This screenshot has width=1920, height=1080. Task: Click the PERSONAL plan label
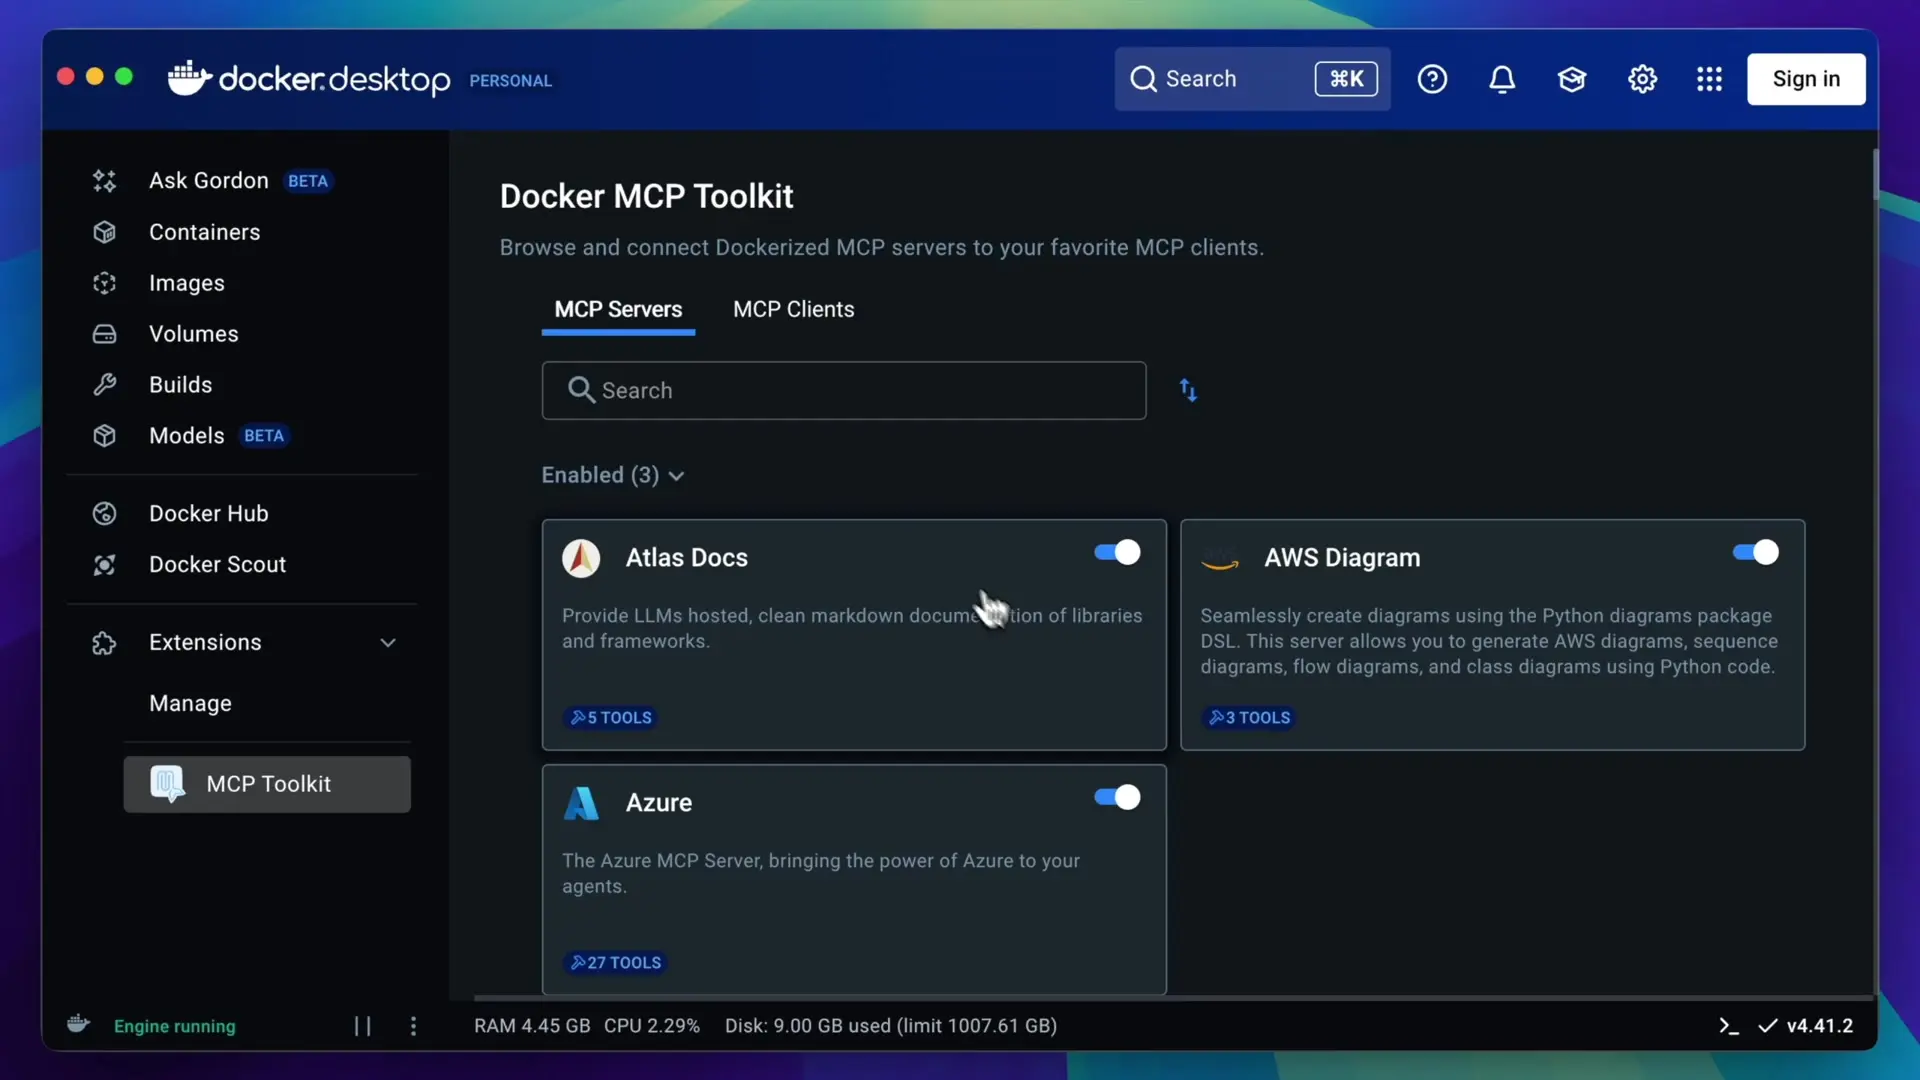(x=511, y=81)
